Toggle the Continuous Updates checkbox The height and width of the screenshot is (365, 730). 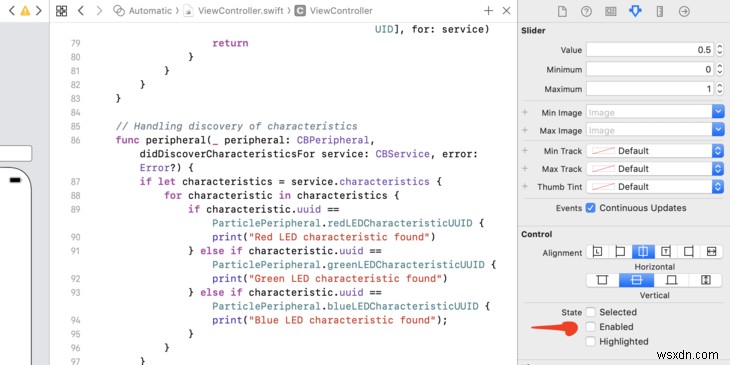(590, 208)
